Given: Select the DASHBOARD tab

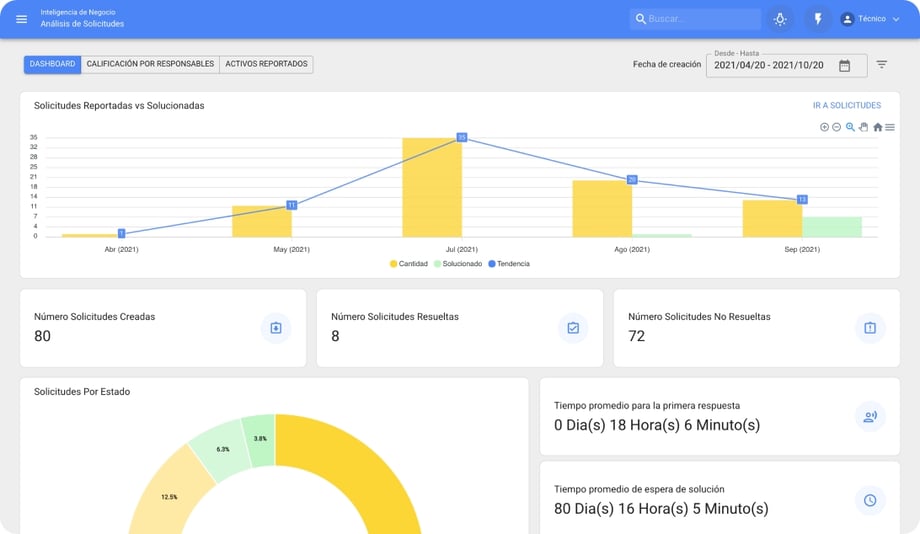Looking at the screenshot, I should pyautogui.click(x=52, y=64).
